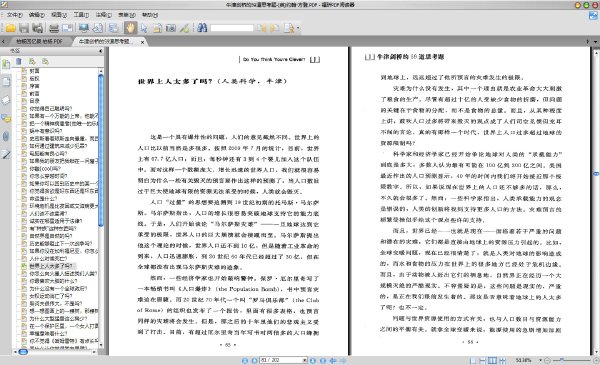This screenshot has height=365, width=600.
Task: Switch to the first PDF document tab
Action: (x=39, y=41)
